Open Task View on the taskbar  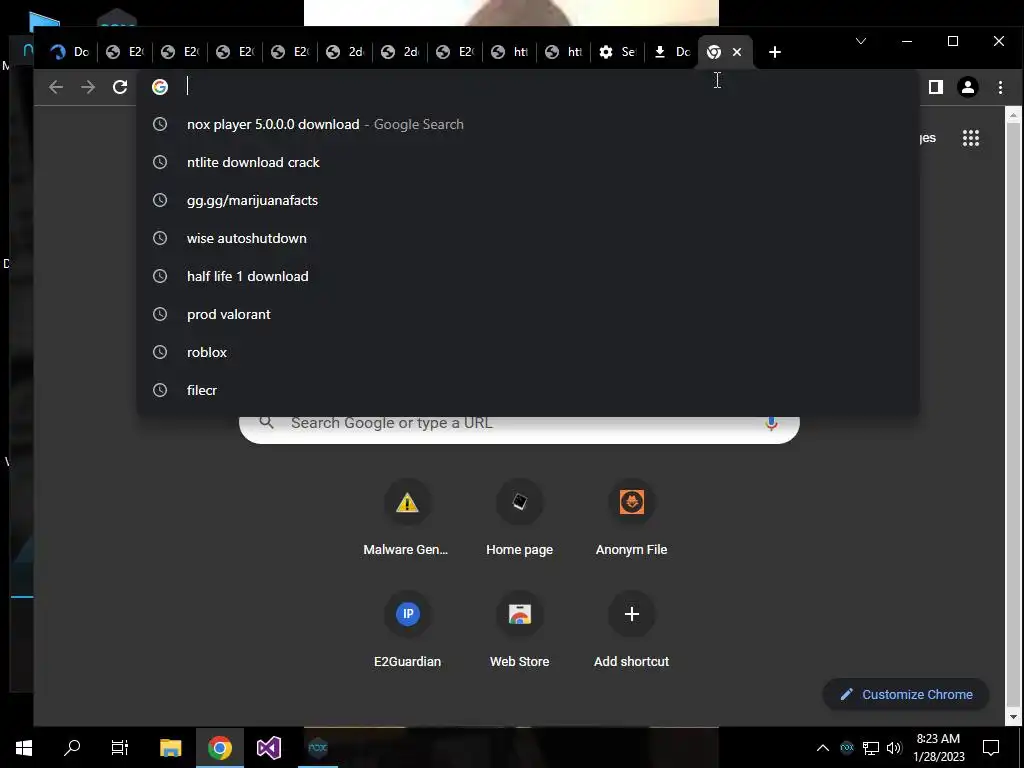pyautogui.click(x=120, y=748)
